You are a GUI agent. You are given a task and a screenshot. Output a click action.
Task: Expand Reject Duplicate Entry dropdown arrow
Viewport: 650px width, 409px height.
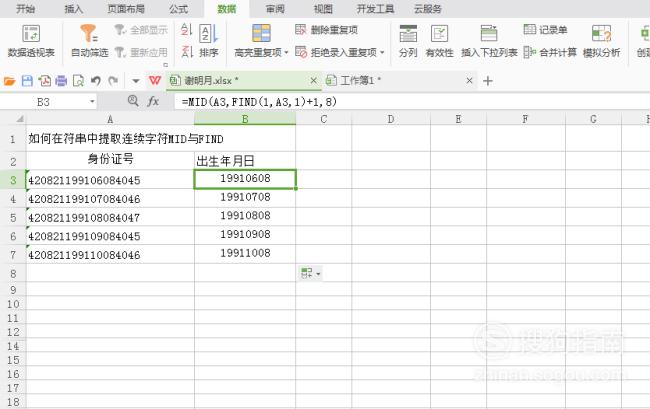coord(382,53)
